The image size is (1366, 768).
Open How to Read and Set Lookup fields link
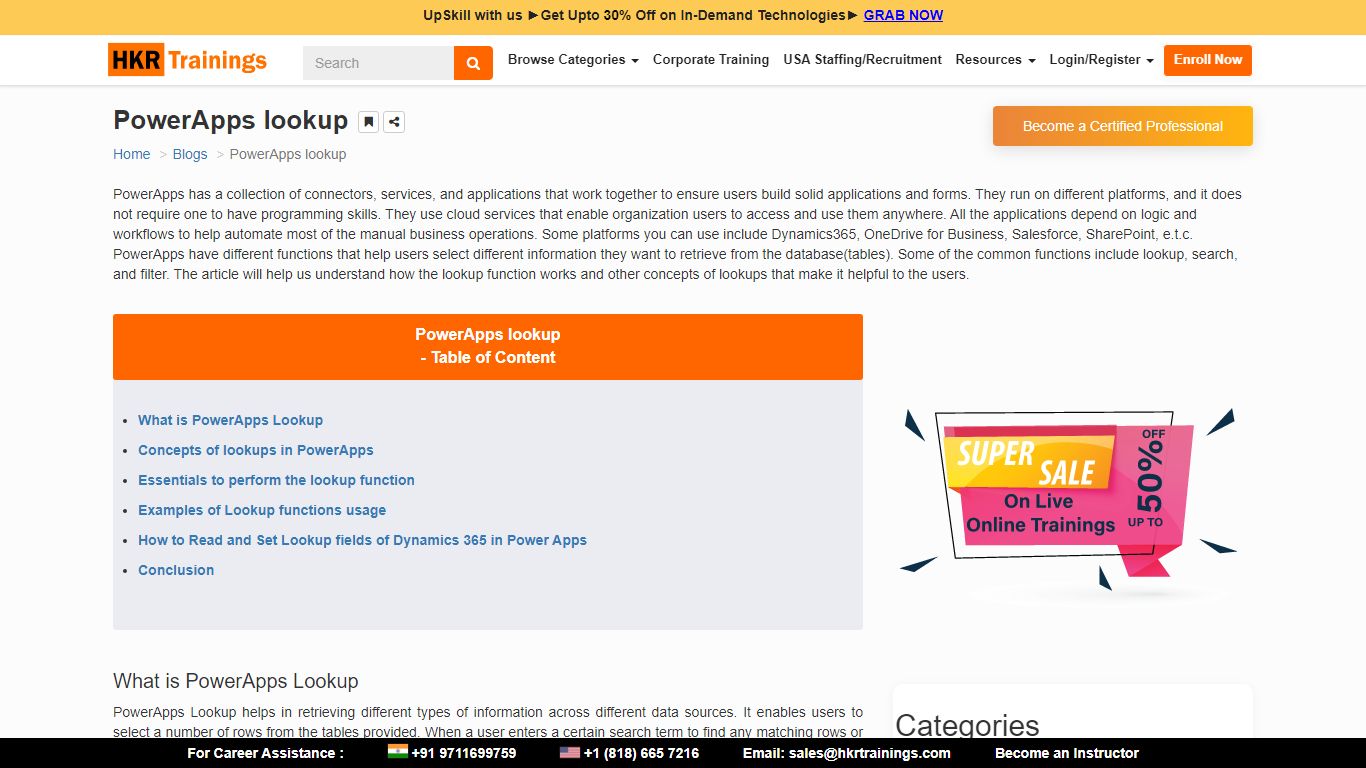[x=362, y=540]
